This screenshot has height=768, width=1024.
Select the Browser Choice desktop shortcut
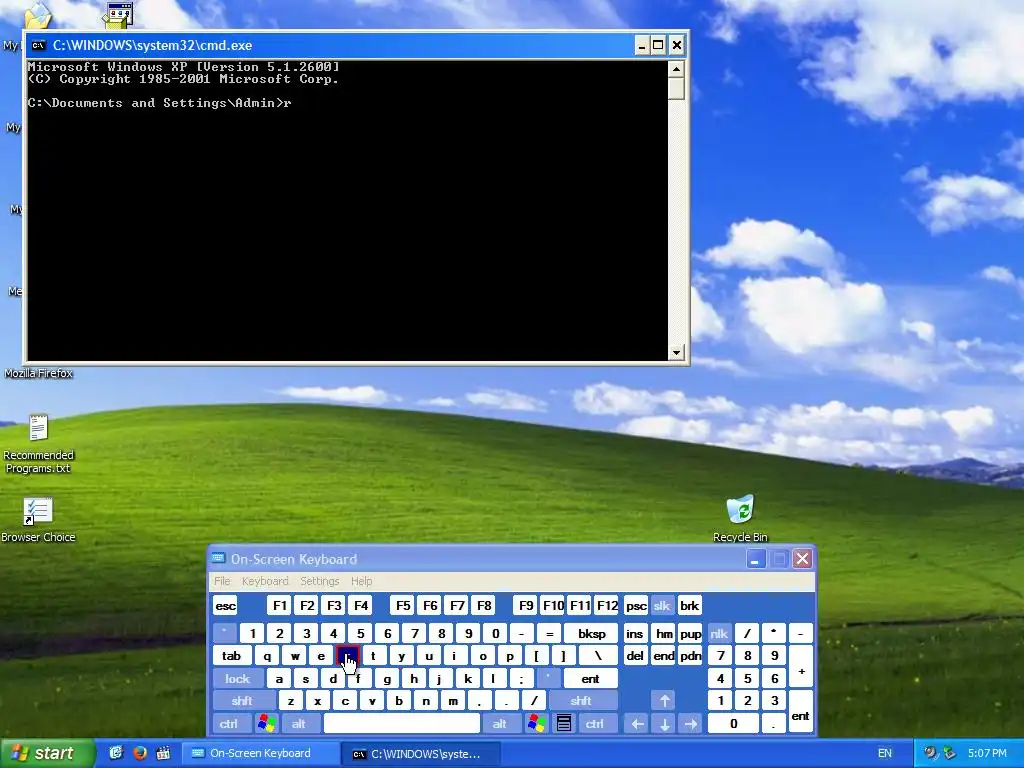pyautogui.click(x=38, y=520)
